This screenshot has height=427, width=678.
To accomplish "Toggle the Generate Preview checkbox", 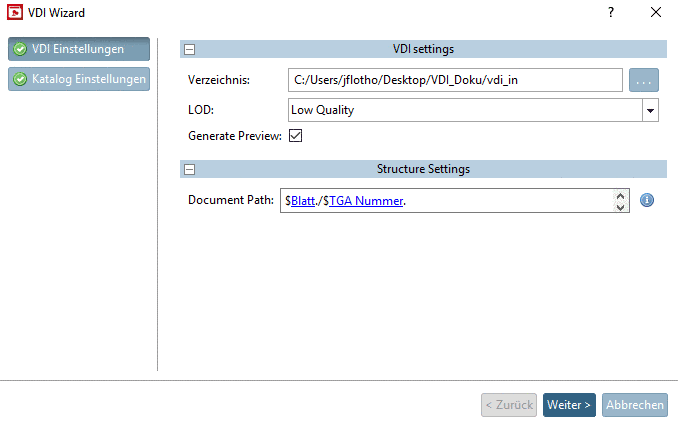I will [295, 135].
